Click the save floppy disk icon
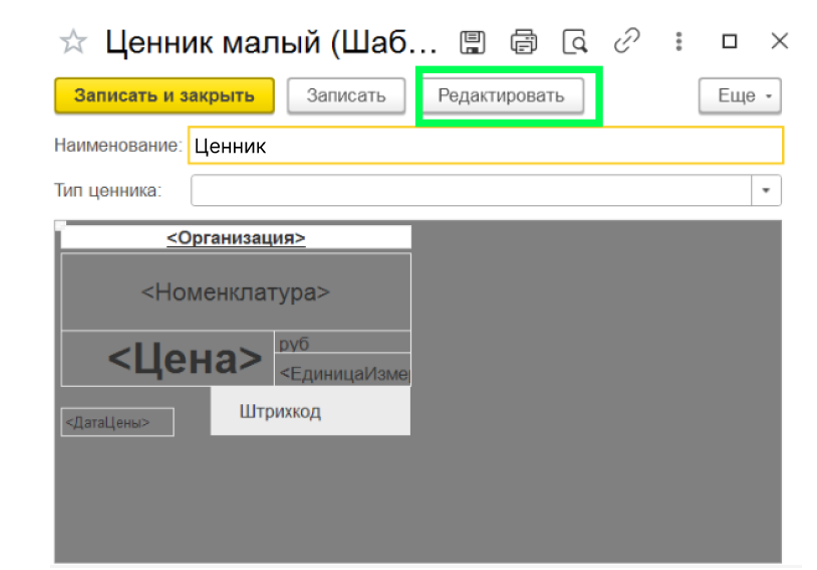817x570 pixels. click(473, 42)
